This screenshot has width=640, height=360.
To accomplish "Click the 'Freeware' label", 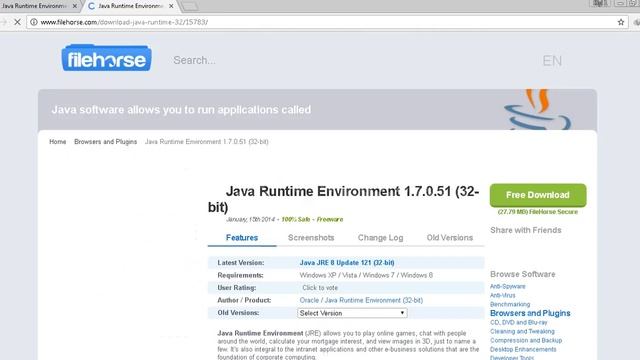I will pyautogui.click(x=330, y=220).
